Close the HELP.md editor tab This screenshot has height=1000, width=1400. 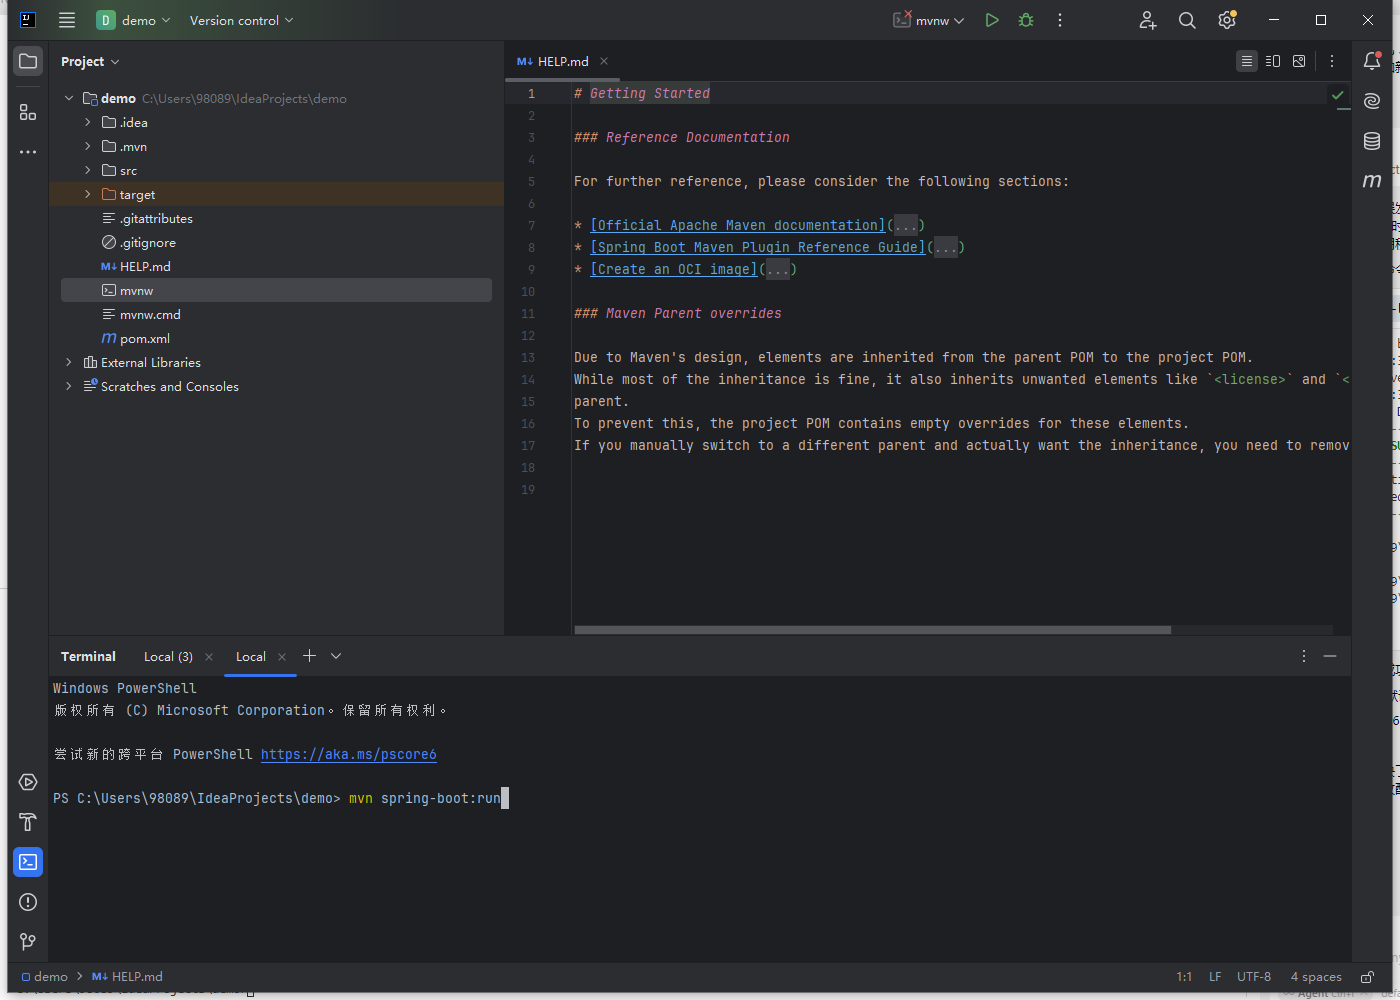pyautogui.click(x=604, y=61)
